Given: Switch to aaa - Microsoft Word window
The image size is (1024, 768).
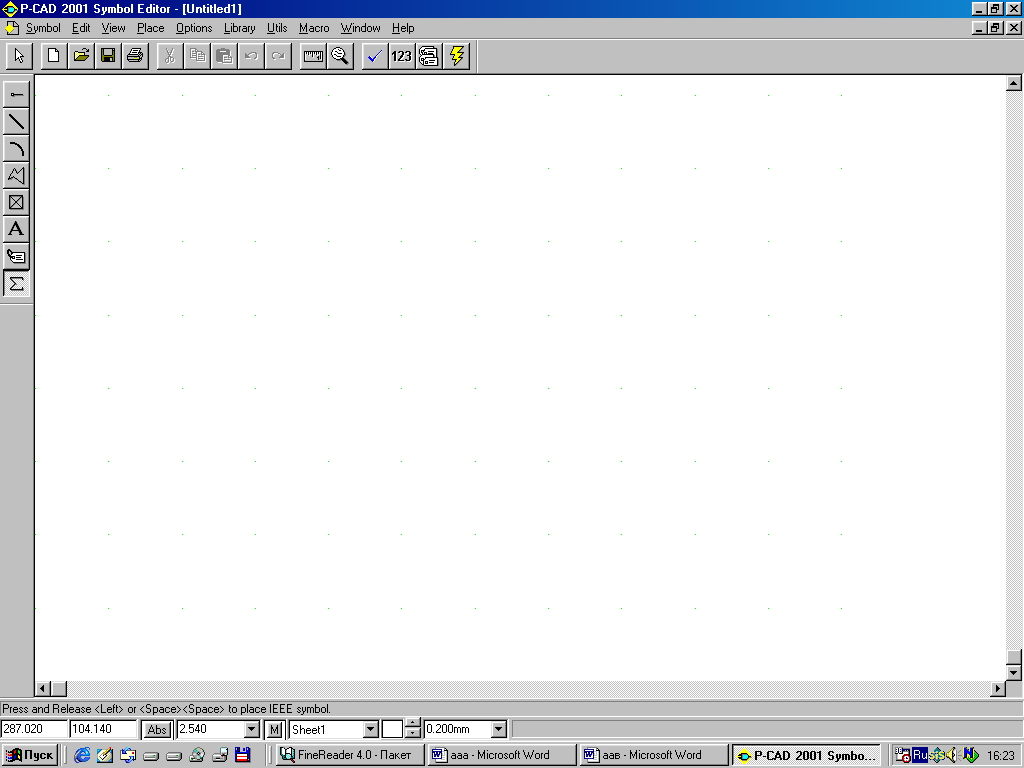Looking at the screenshot, I should pyautogui.click(x=502, y=755).
